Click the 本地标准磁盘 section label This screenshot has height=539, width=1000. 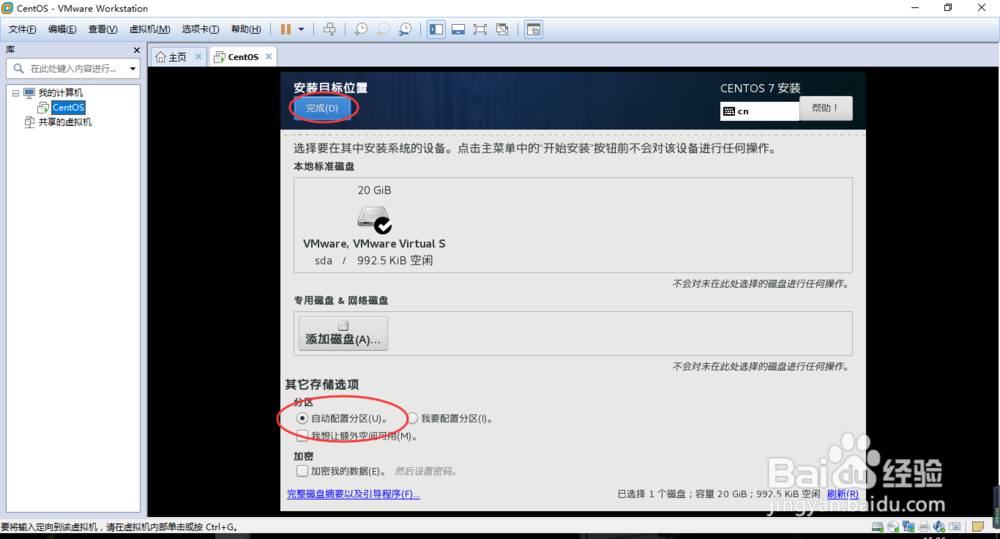tap(324, 166)
